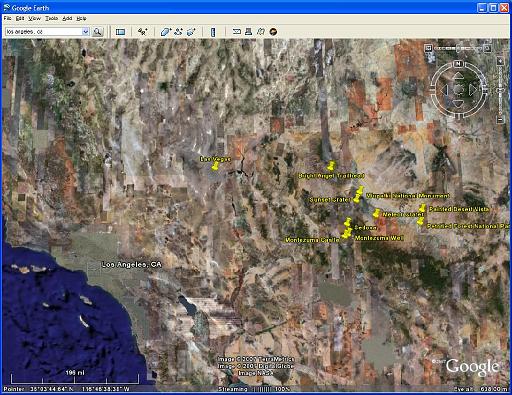Click the N north-reset compass button
This screenshot has height=395, width=512.
click(x=458, y=64)
